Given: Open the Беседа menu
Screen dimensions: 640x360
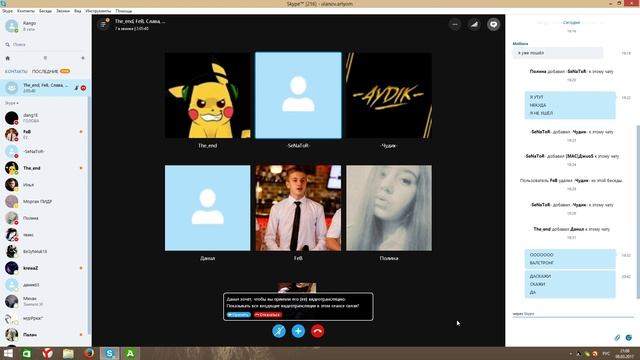Looking at the screenshot, I should tap(45, 11).
